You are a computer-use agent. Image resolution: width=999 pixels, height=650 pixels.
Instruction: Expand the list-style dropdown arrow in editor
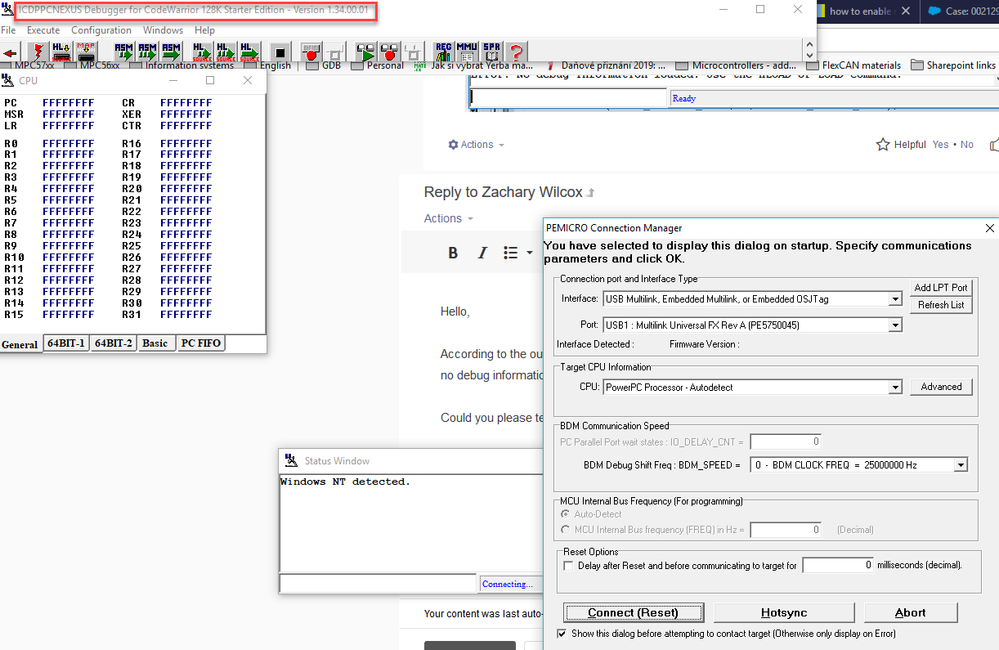coord(529,253)
